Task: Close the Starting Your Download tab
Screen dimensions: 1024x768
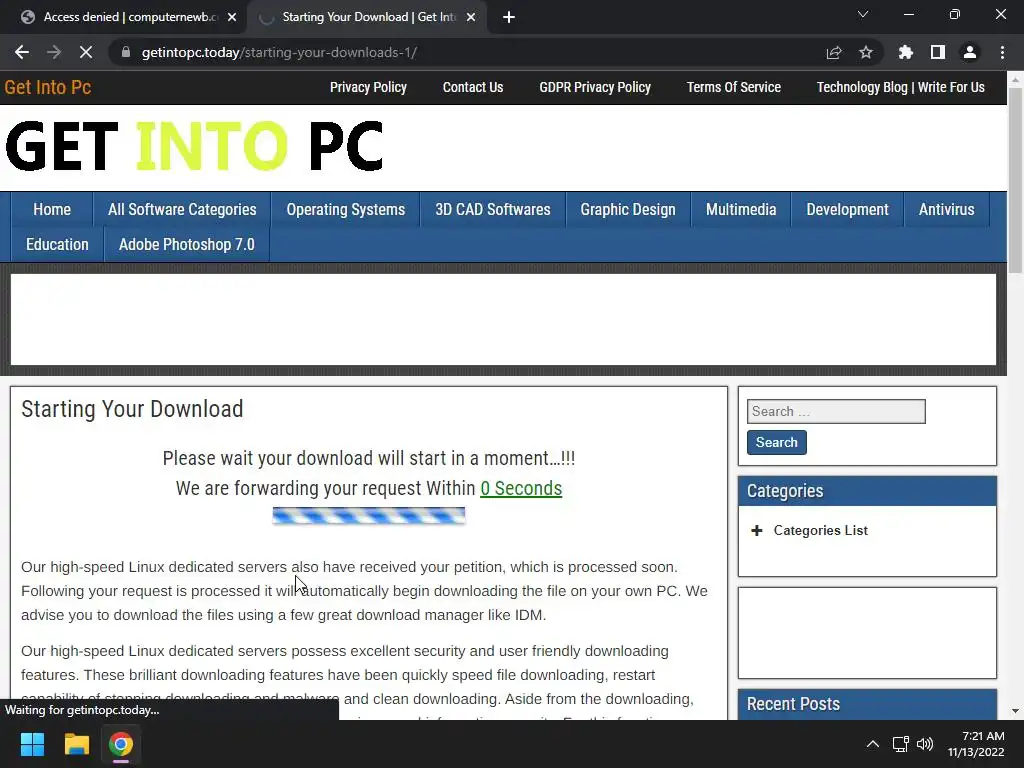Action: [x=471, y=17]
